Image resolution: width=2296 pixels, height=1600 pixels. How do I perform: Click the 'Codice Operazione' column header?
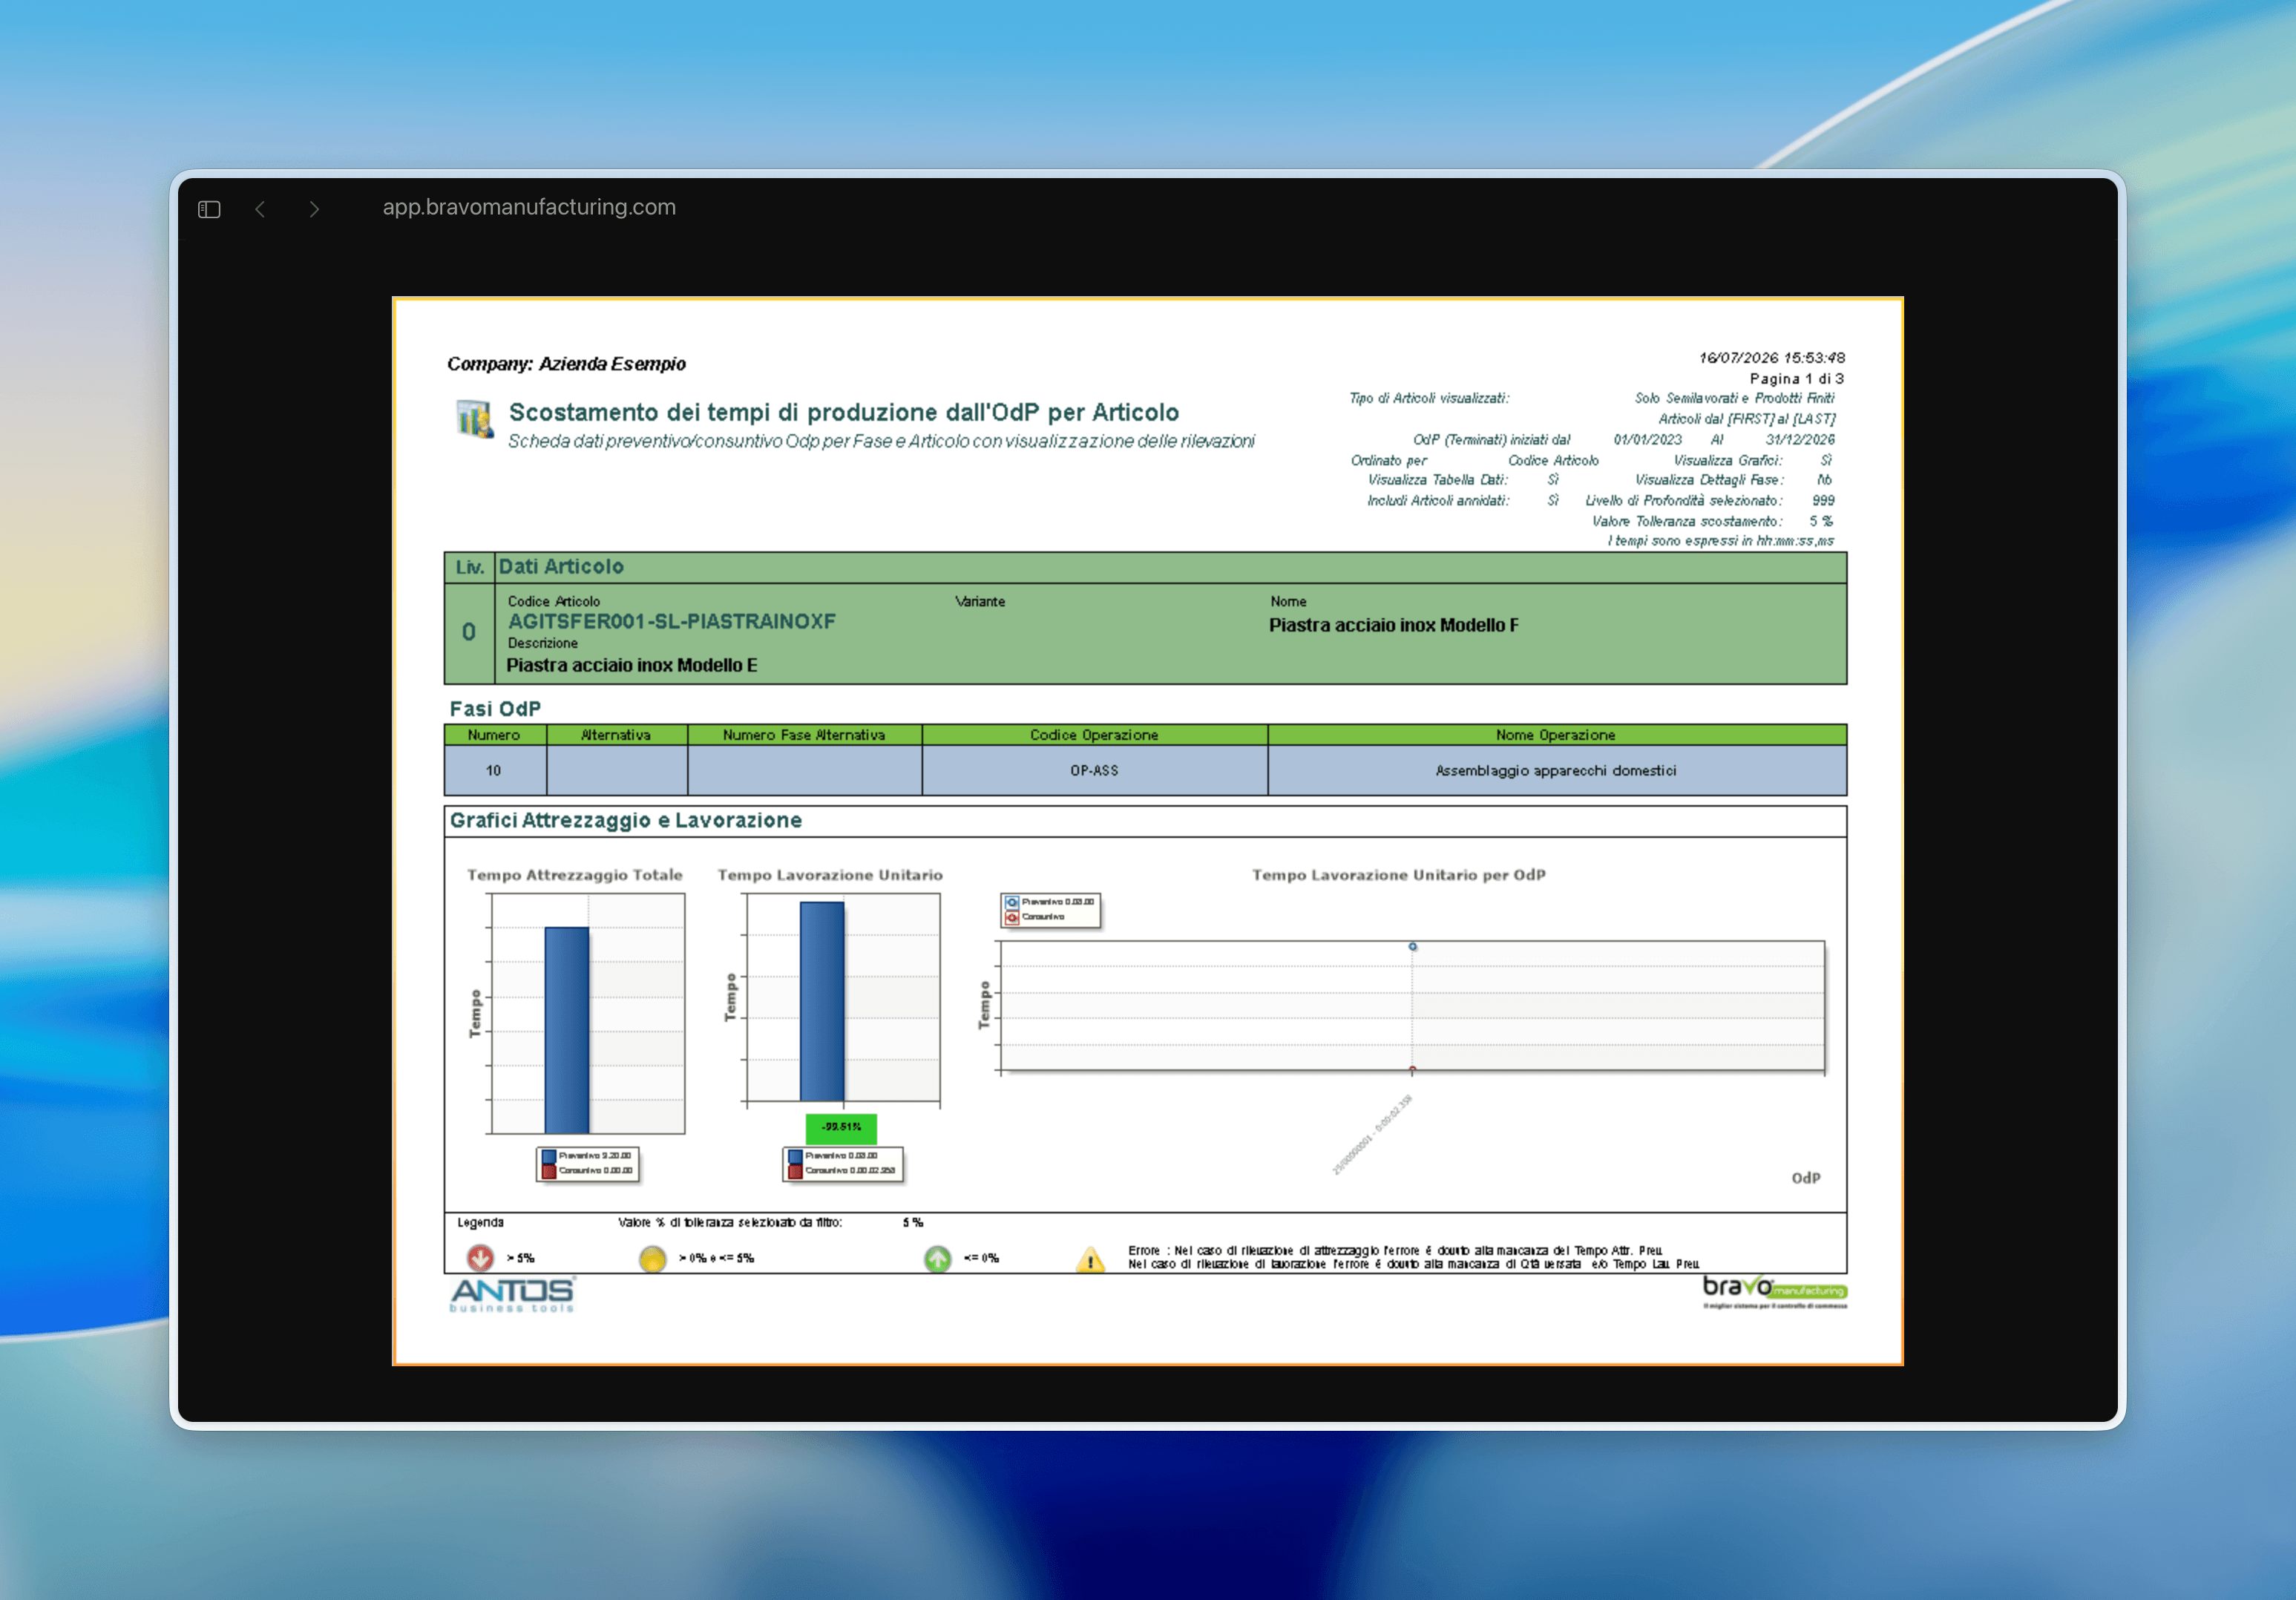pyautogui.click(x=1094, y=735)
